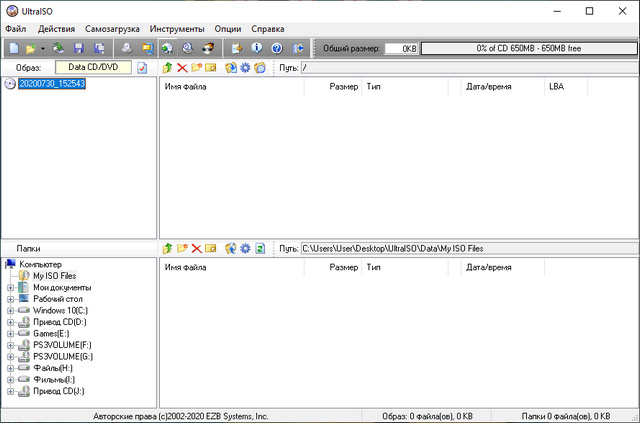The width and height of the screenshot is (640, 423).
Task: Click the image properties icon beside Data CD/DVD
Action: (x=142, y=68)
